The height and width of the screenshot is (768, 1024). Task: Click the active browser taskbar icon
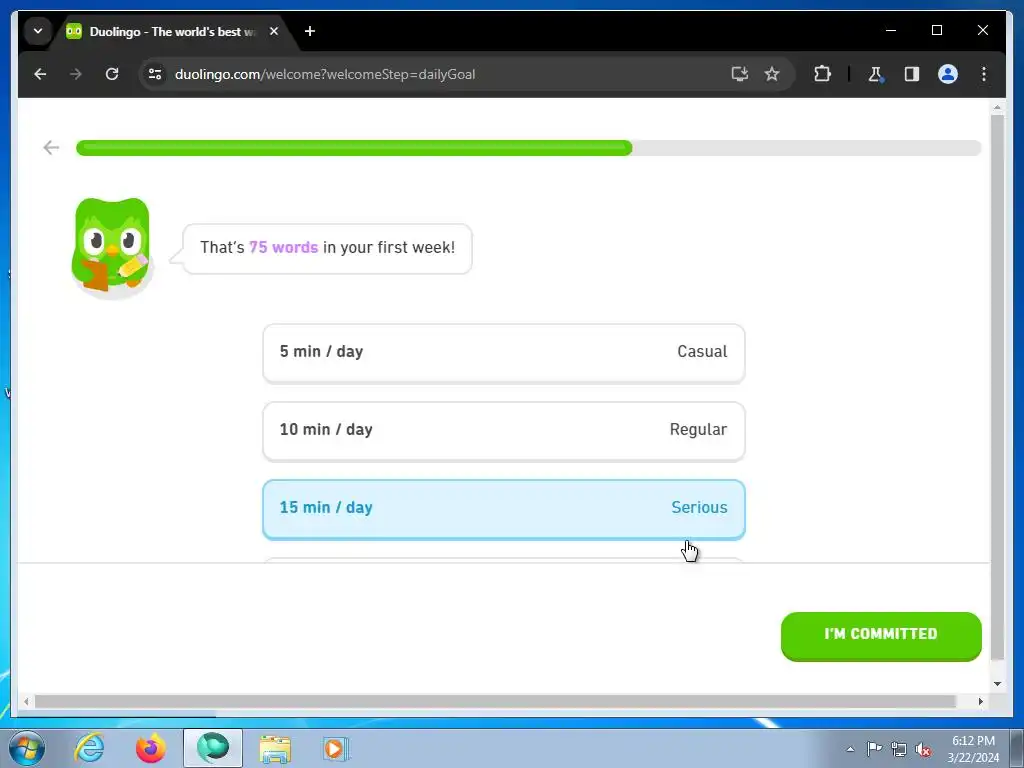click(213, 748)
